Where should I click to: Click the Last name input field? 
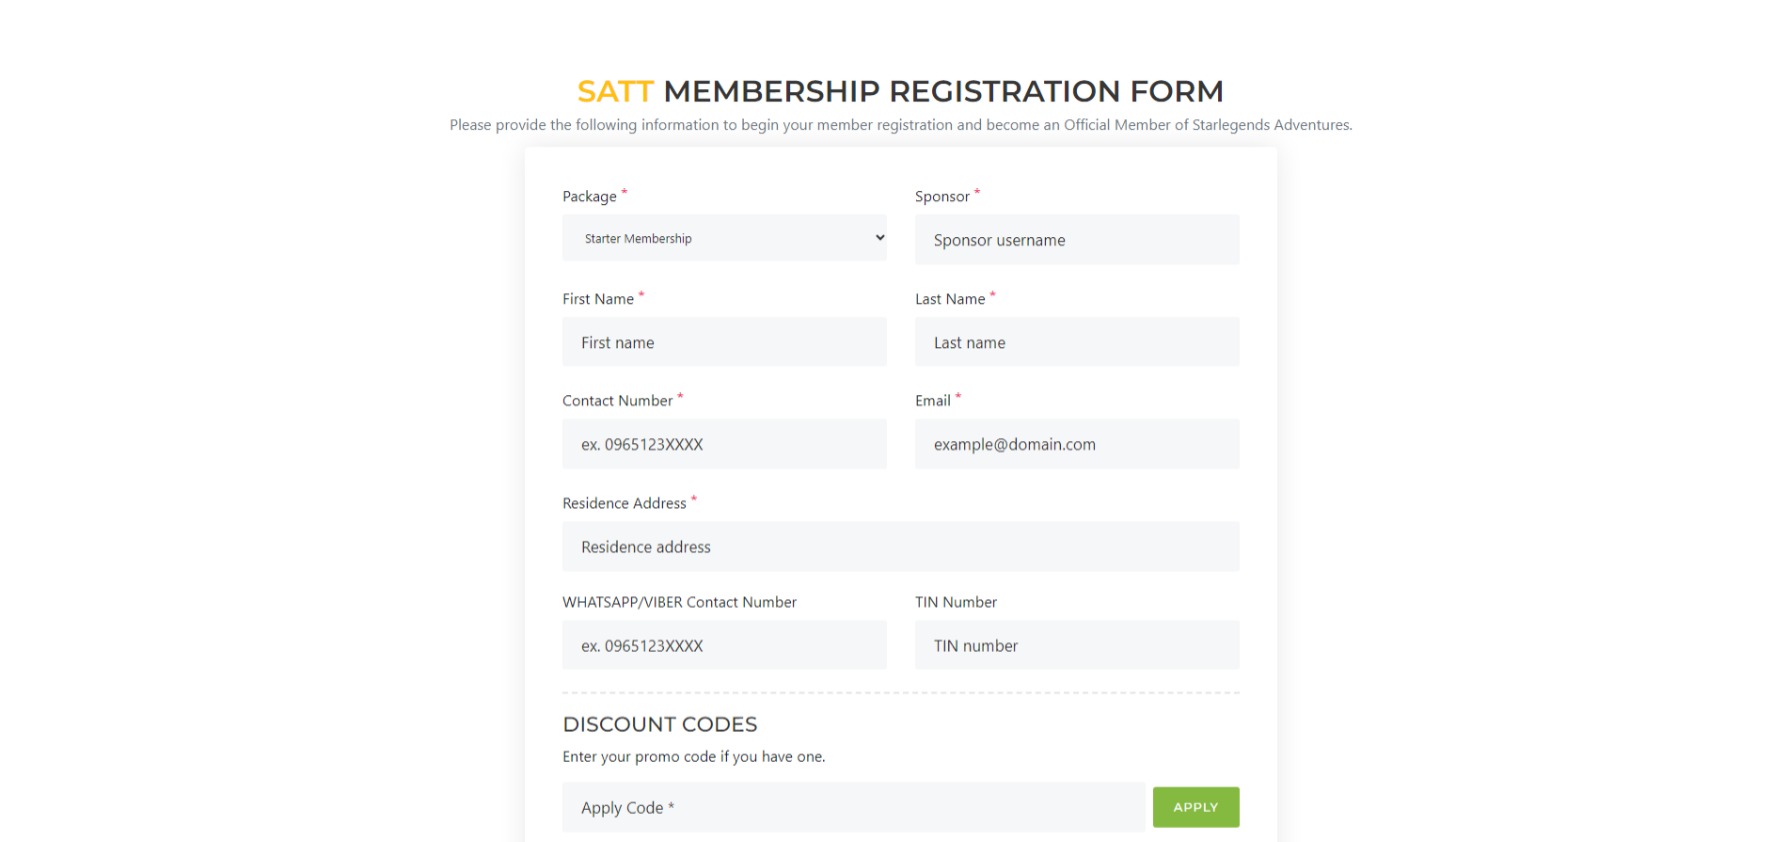(x=1077, y=341)
